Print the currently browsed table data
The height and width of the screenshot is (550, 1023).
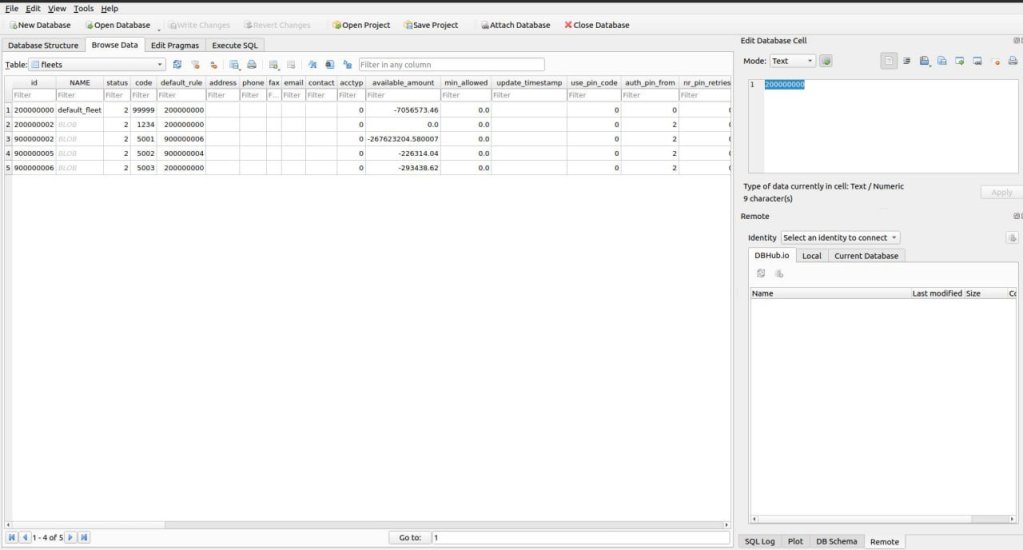click(x=251, y=64)
